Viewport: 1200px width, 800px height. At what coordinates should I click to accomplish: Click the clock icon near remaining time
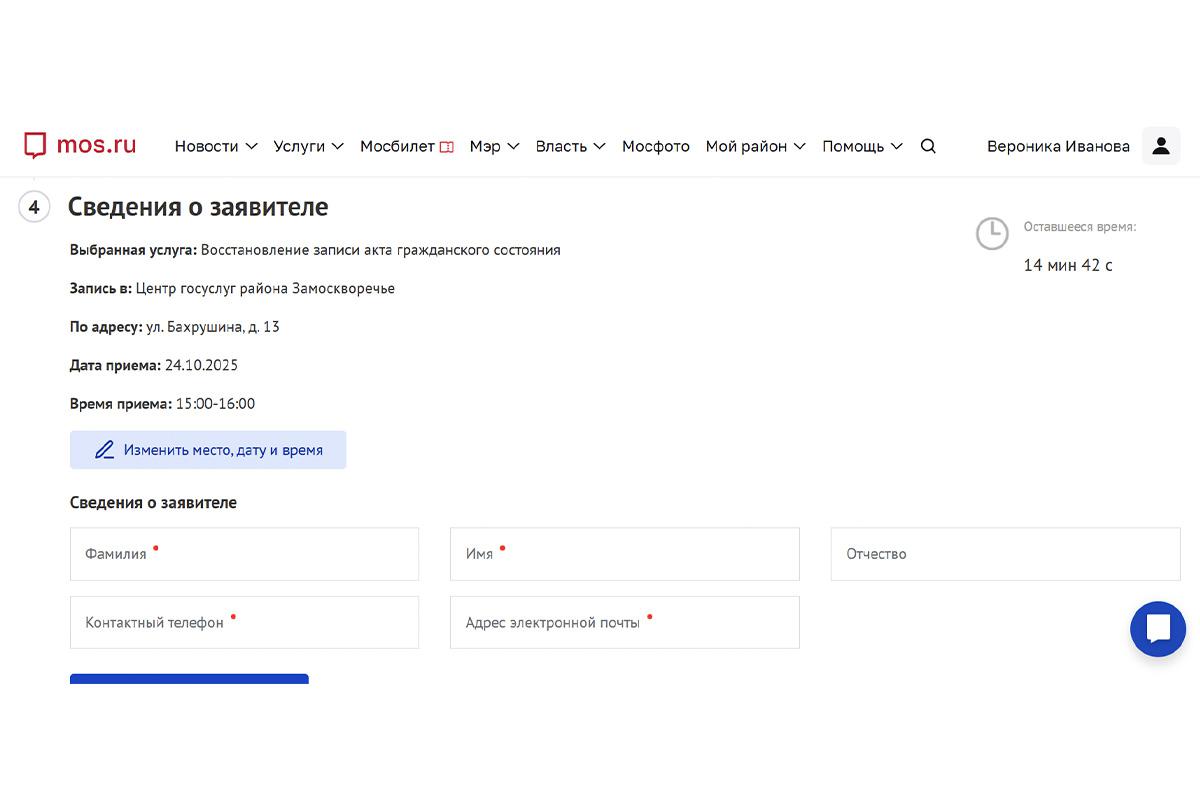click(992, 233)
